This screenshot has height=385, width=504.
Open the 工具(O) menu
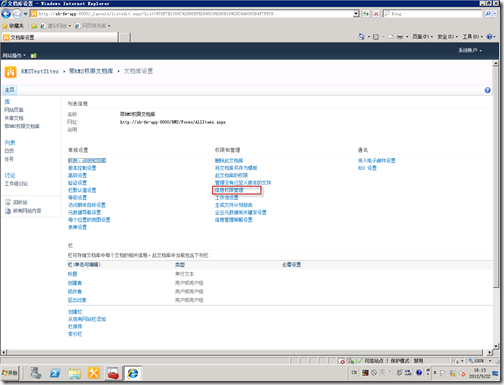[x=472, y=37]
